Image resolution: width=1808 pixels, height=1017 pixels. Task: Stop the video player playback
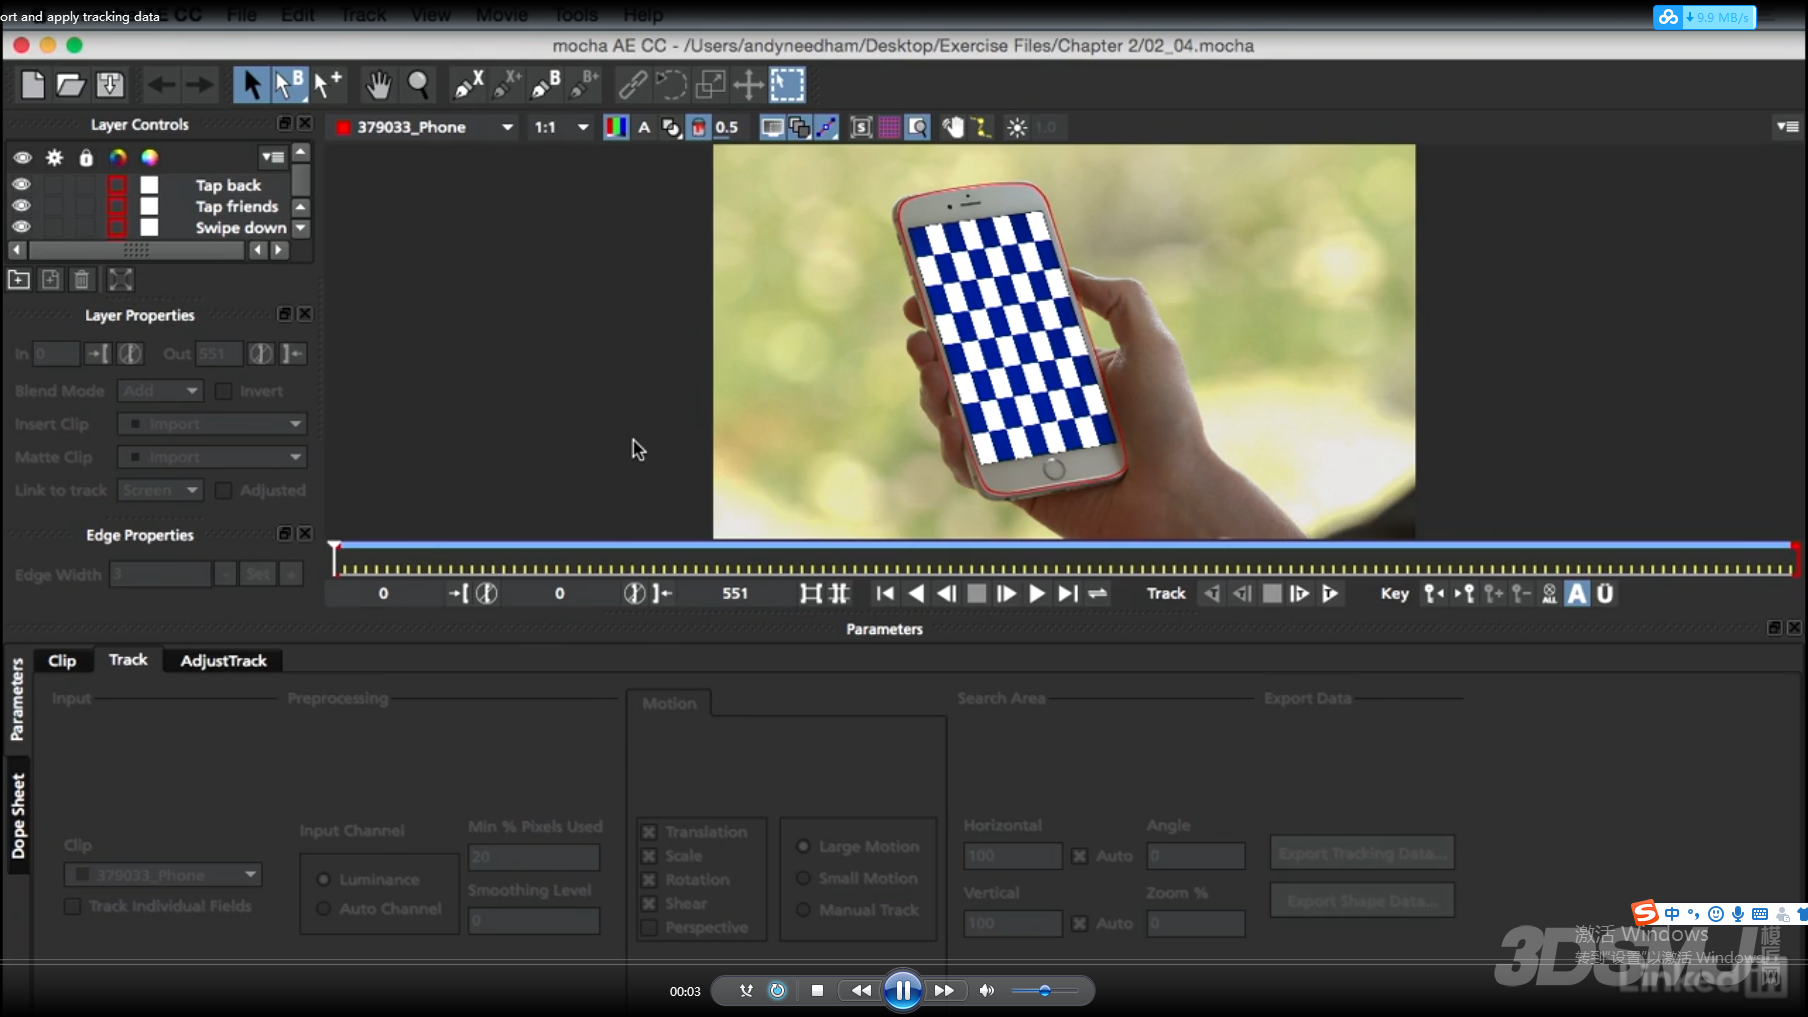tap(817, 990)
